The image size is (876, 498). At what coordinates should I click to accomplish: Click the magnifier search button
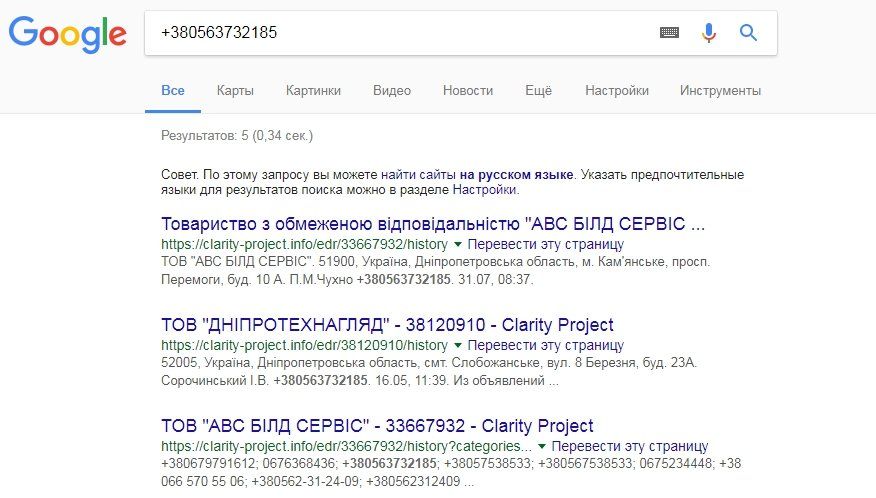click(x=748, y=33)
